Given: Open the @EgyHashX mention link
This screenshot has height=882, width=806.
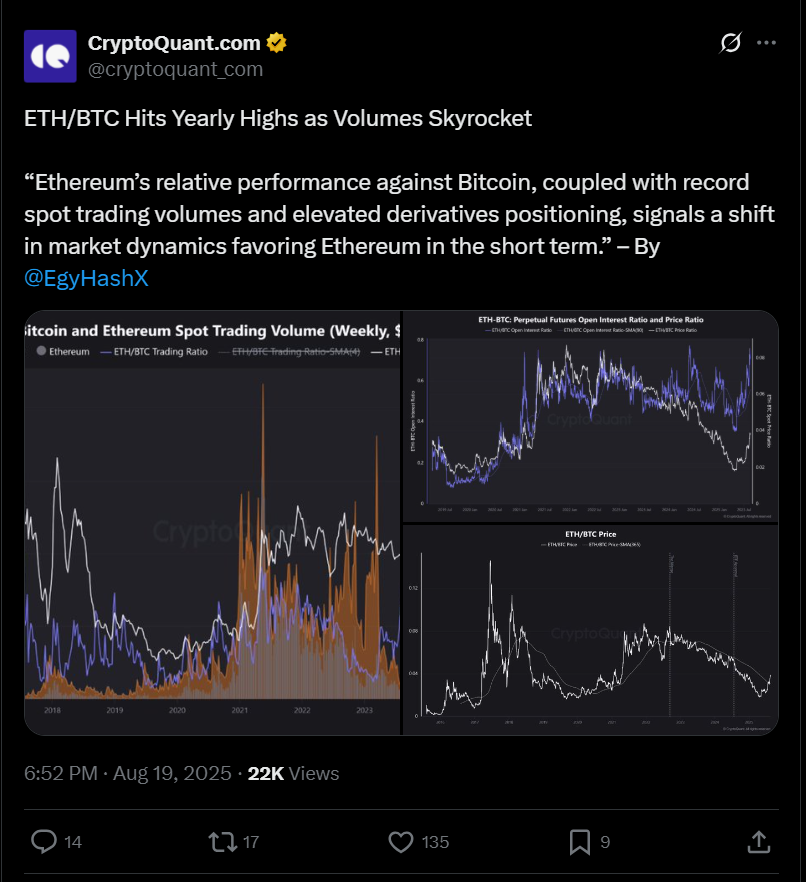Looking at the screenshot, I should point(86,278).
